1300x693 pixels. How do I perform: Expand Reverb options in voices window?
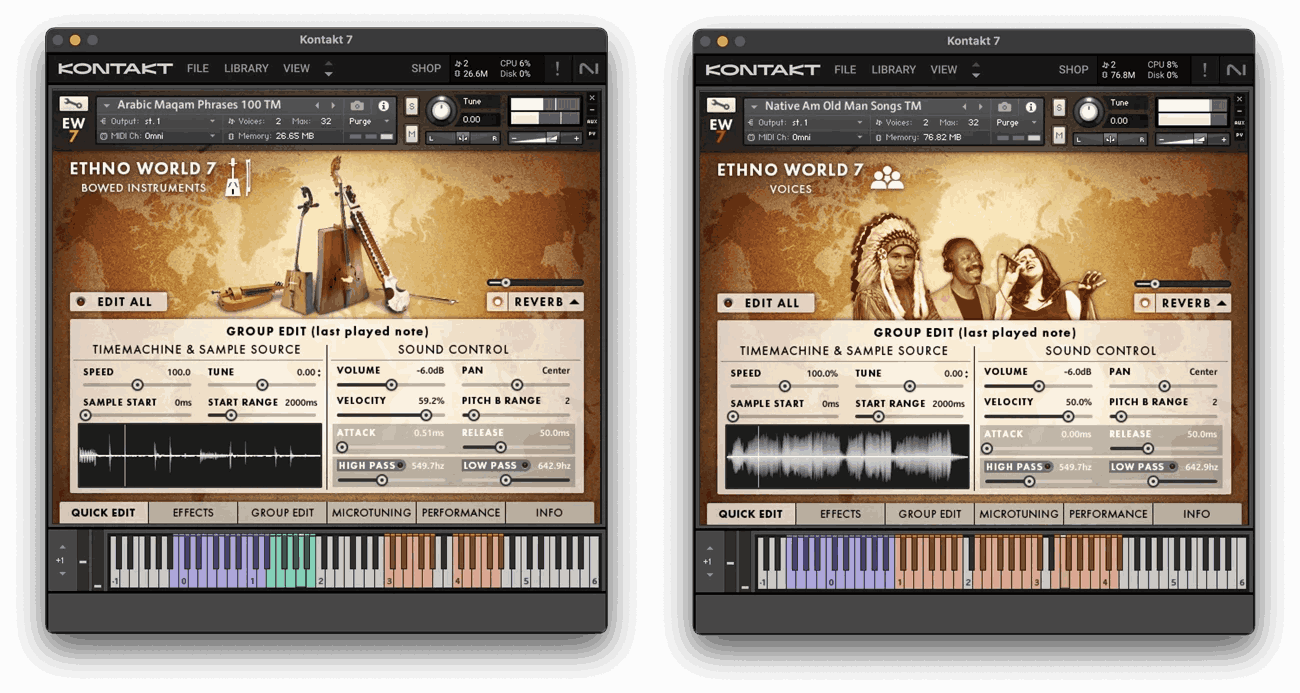click(x=1222, y=303)
